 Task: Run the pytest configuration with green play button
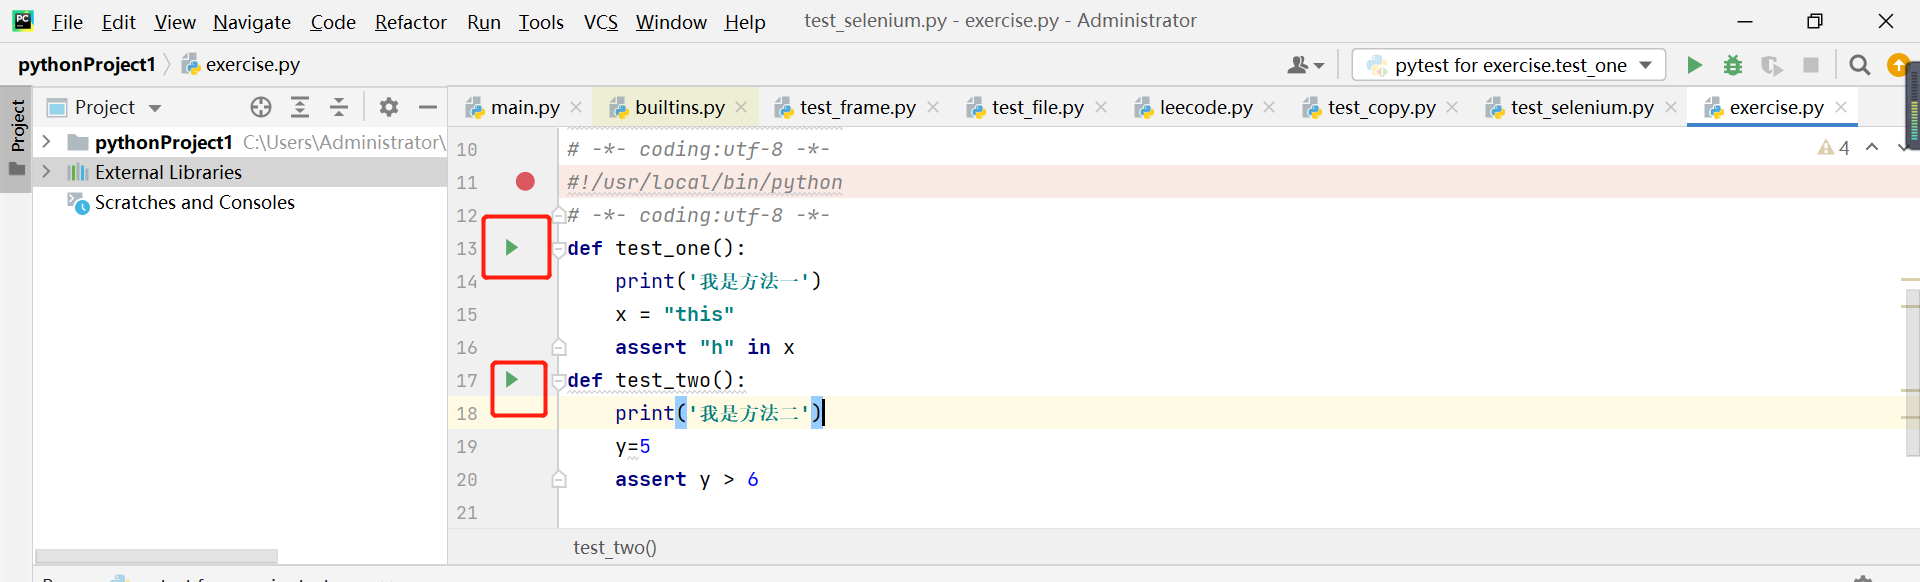[x=1694, y=65]
